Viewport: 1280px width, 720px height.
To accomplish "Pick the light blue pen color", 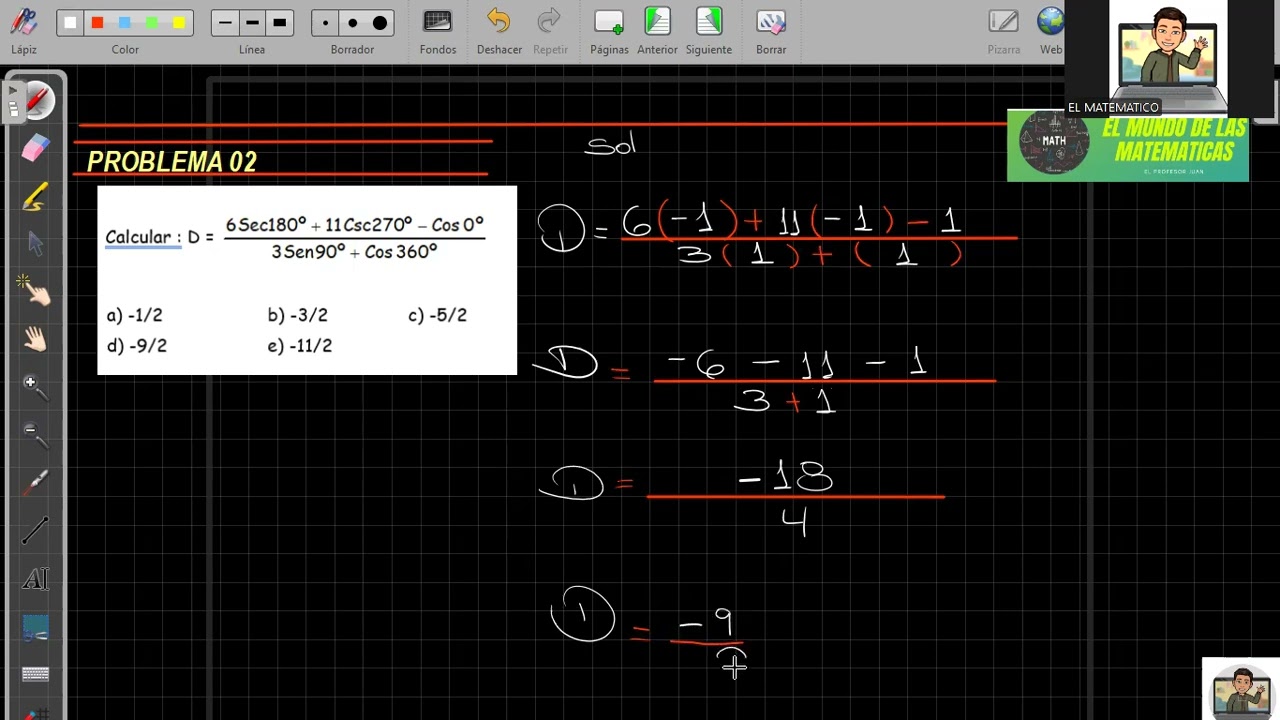I will click(124, 23).
